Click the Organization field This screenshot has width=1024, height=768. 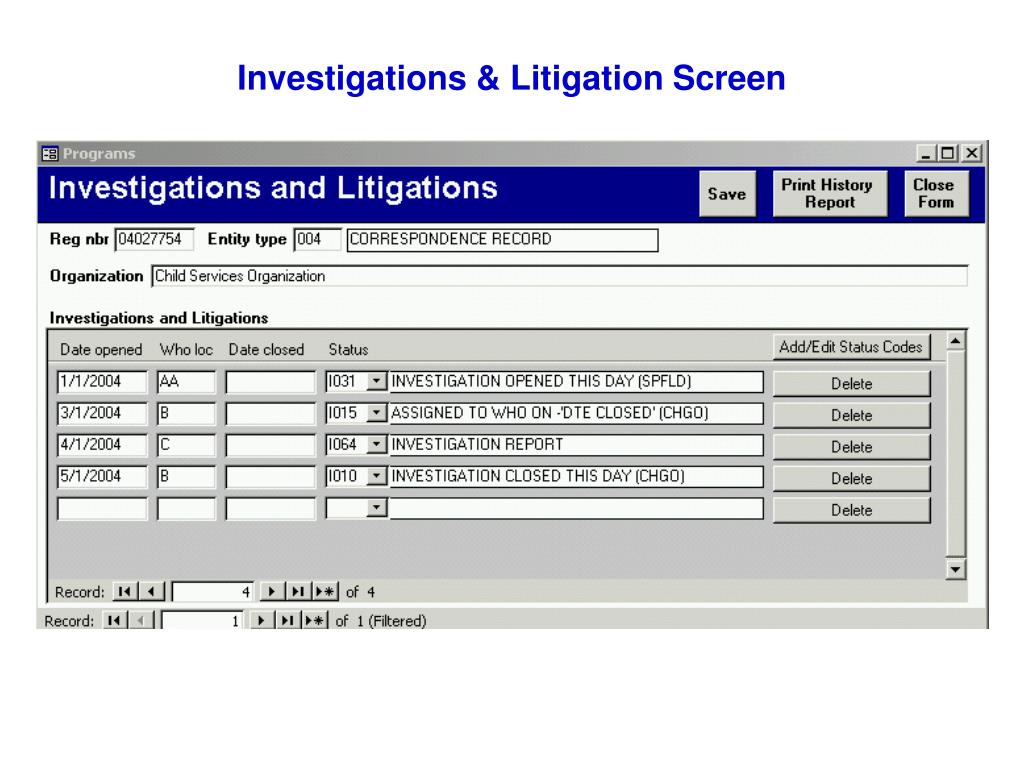(x=560, y=276)
